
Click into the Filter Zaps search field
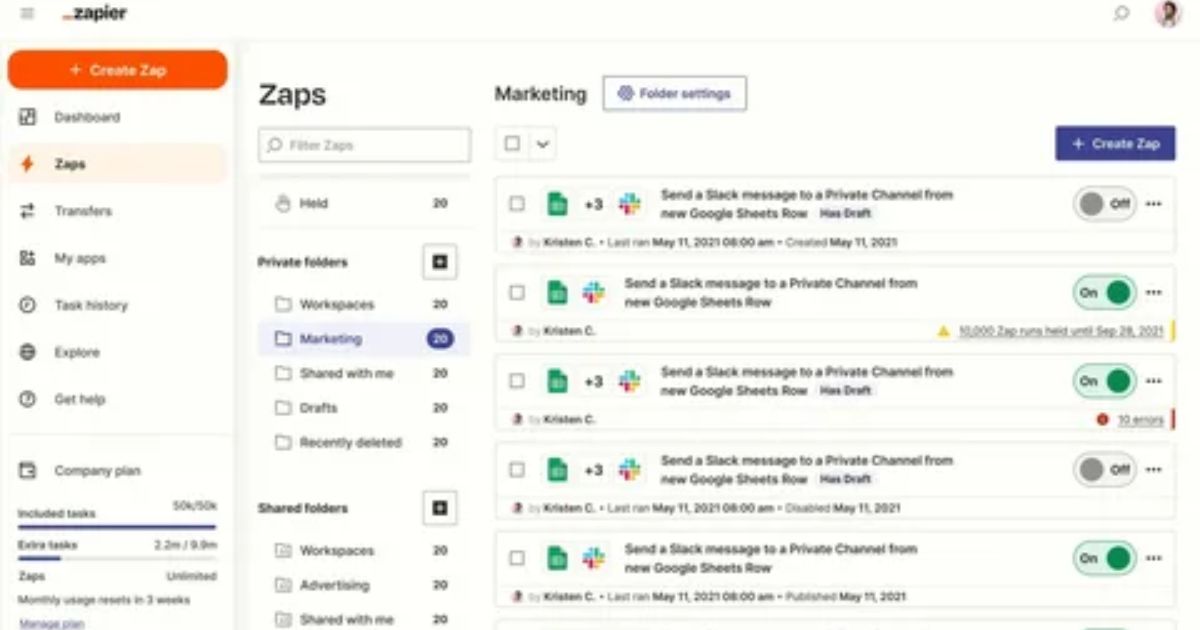tap(364, 145)
